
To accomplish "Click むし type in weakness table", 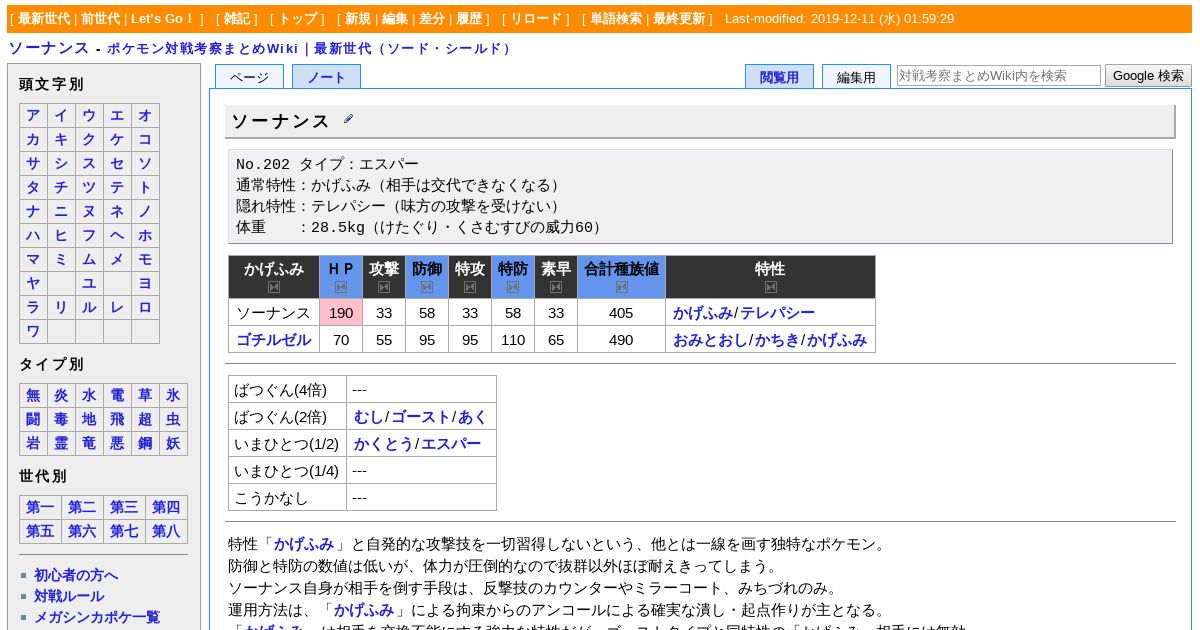I will [x=368, y=417].
